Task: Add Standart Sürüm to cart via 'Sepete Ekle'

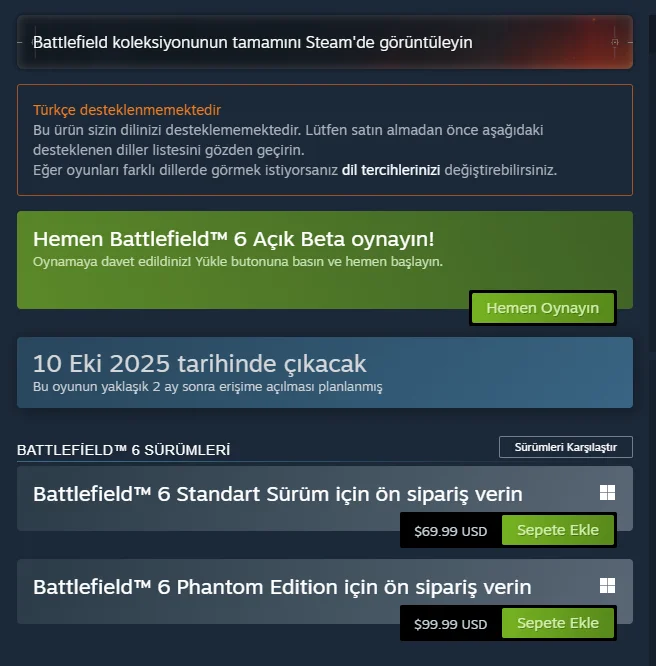Action: tap(558, 530)
